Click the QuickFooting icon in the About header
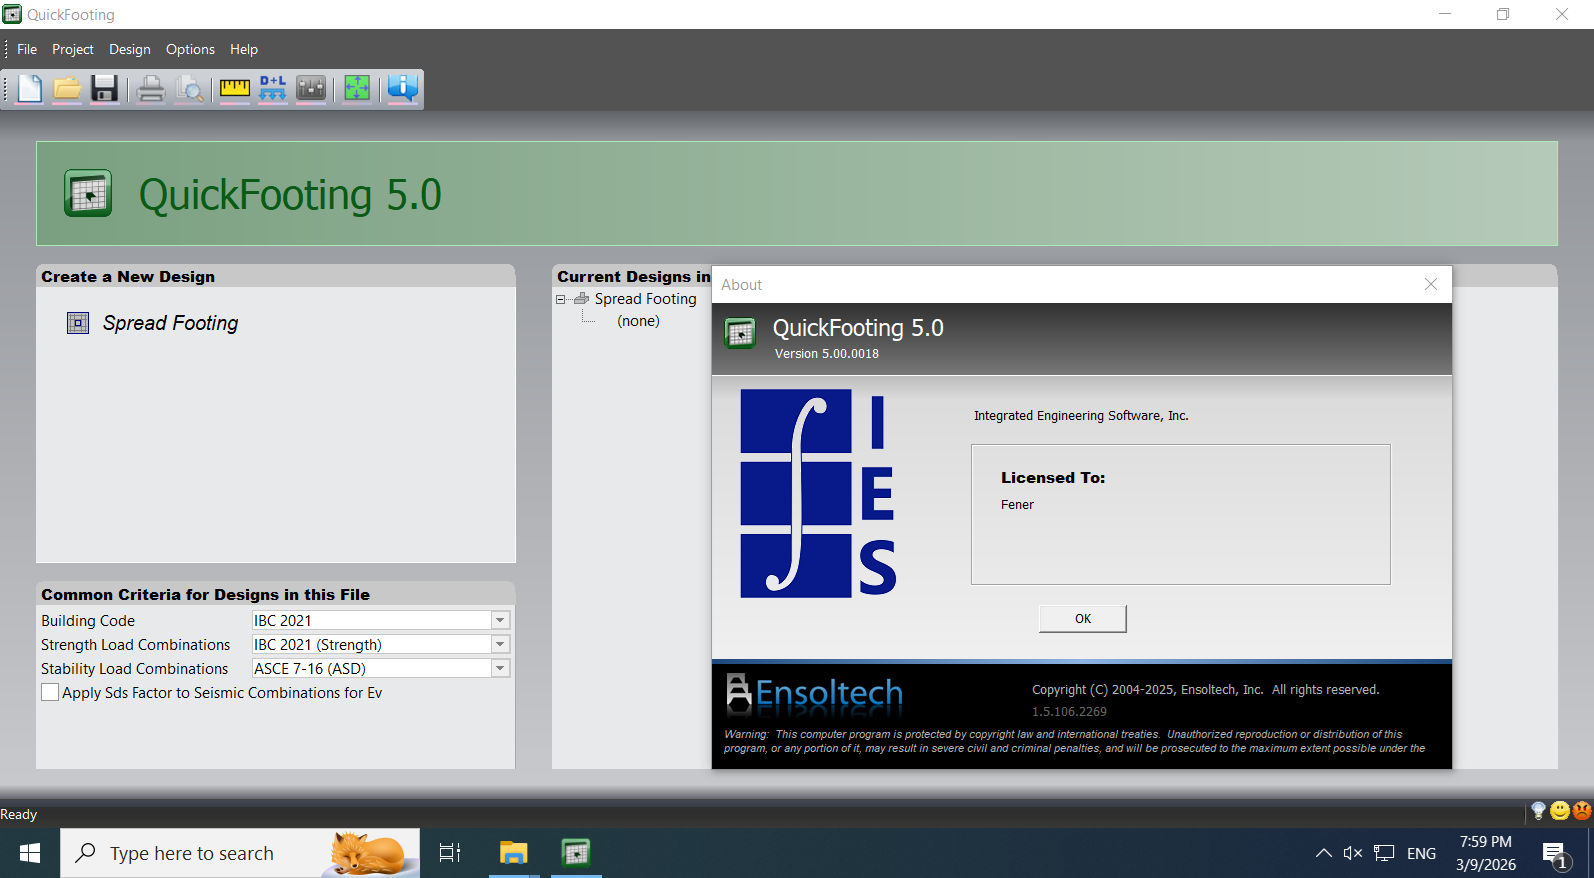This screenshot has width=1594, height=878. [740, 333]
